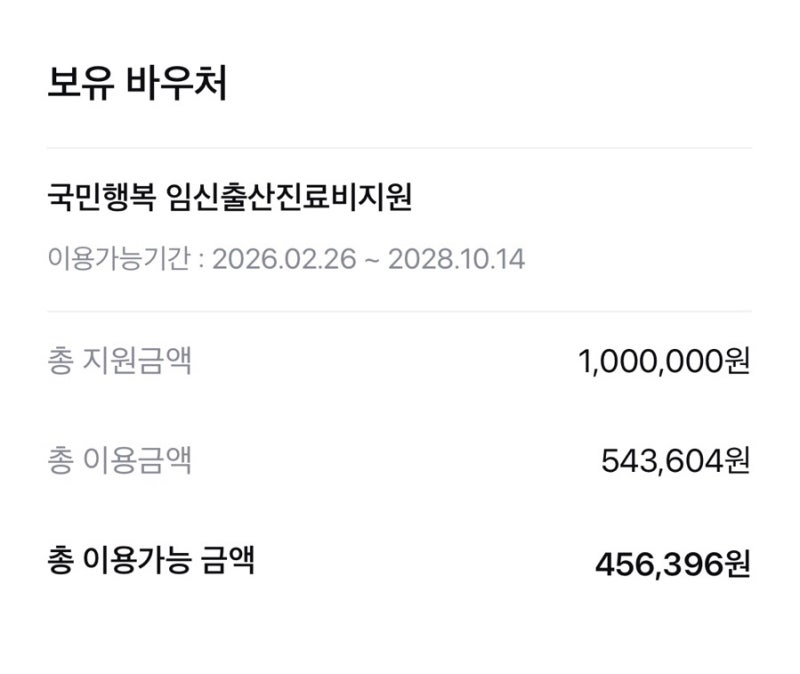Select the bold 총 이용가능 금액 label
The height and width of the screenshot is (674, 800).
(151, 560)
